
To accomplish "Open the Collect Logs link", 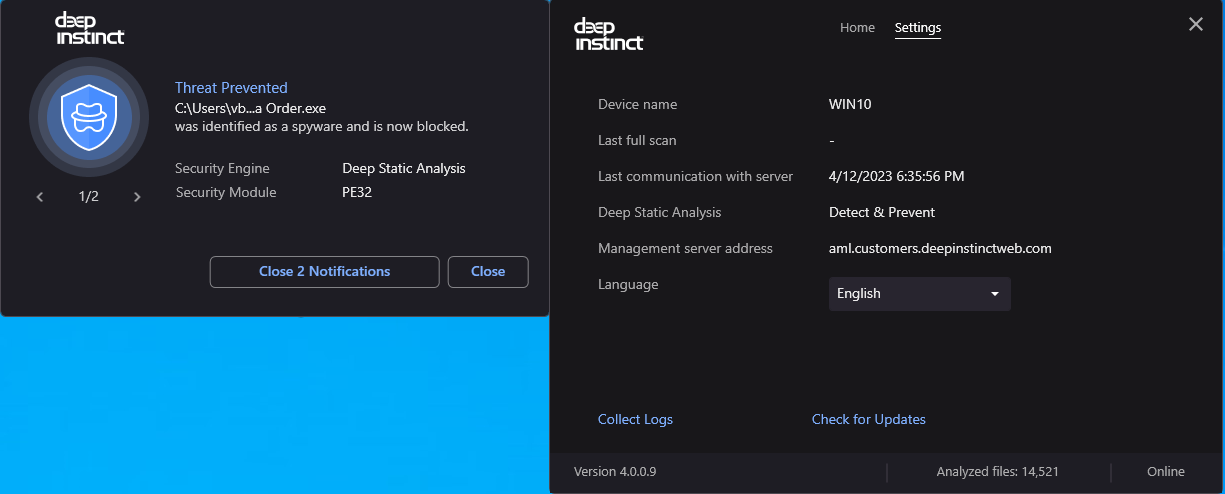I will tap(635, 420).
